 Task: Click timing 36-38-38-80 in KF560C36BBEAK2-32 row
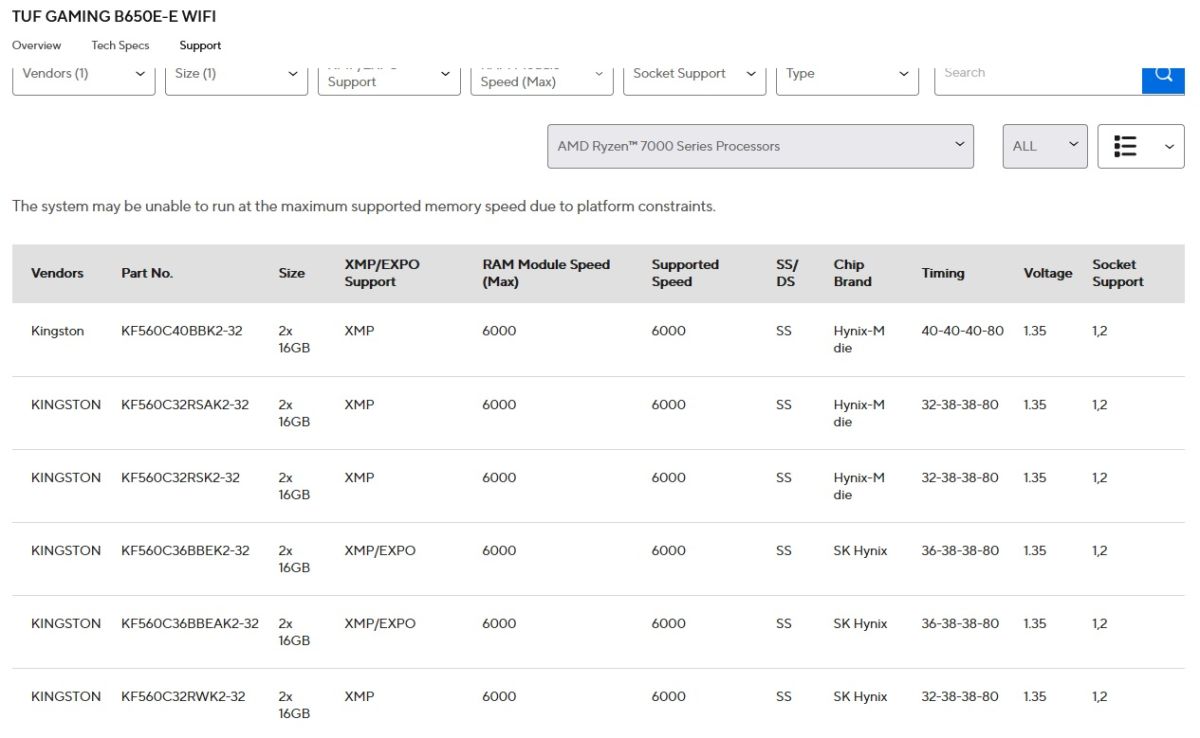click(960, 624)
